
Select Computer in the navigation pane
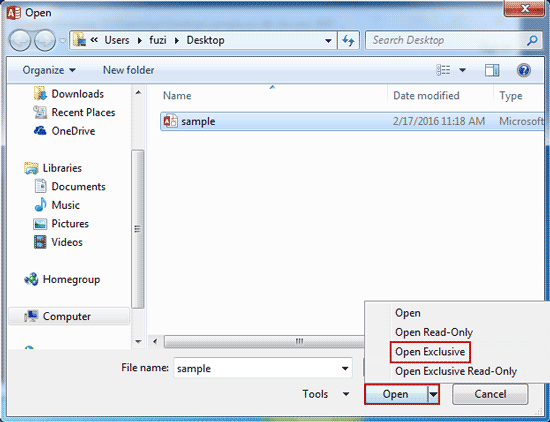[68, 316]
